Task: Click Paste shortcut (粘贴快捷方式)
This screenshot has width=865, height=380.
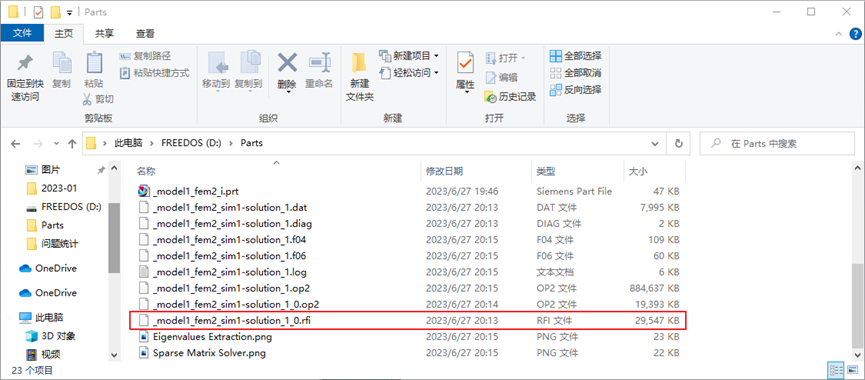Action: 154,72
